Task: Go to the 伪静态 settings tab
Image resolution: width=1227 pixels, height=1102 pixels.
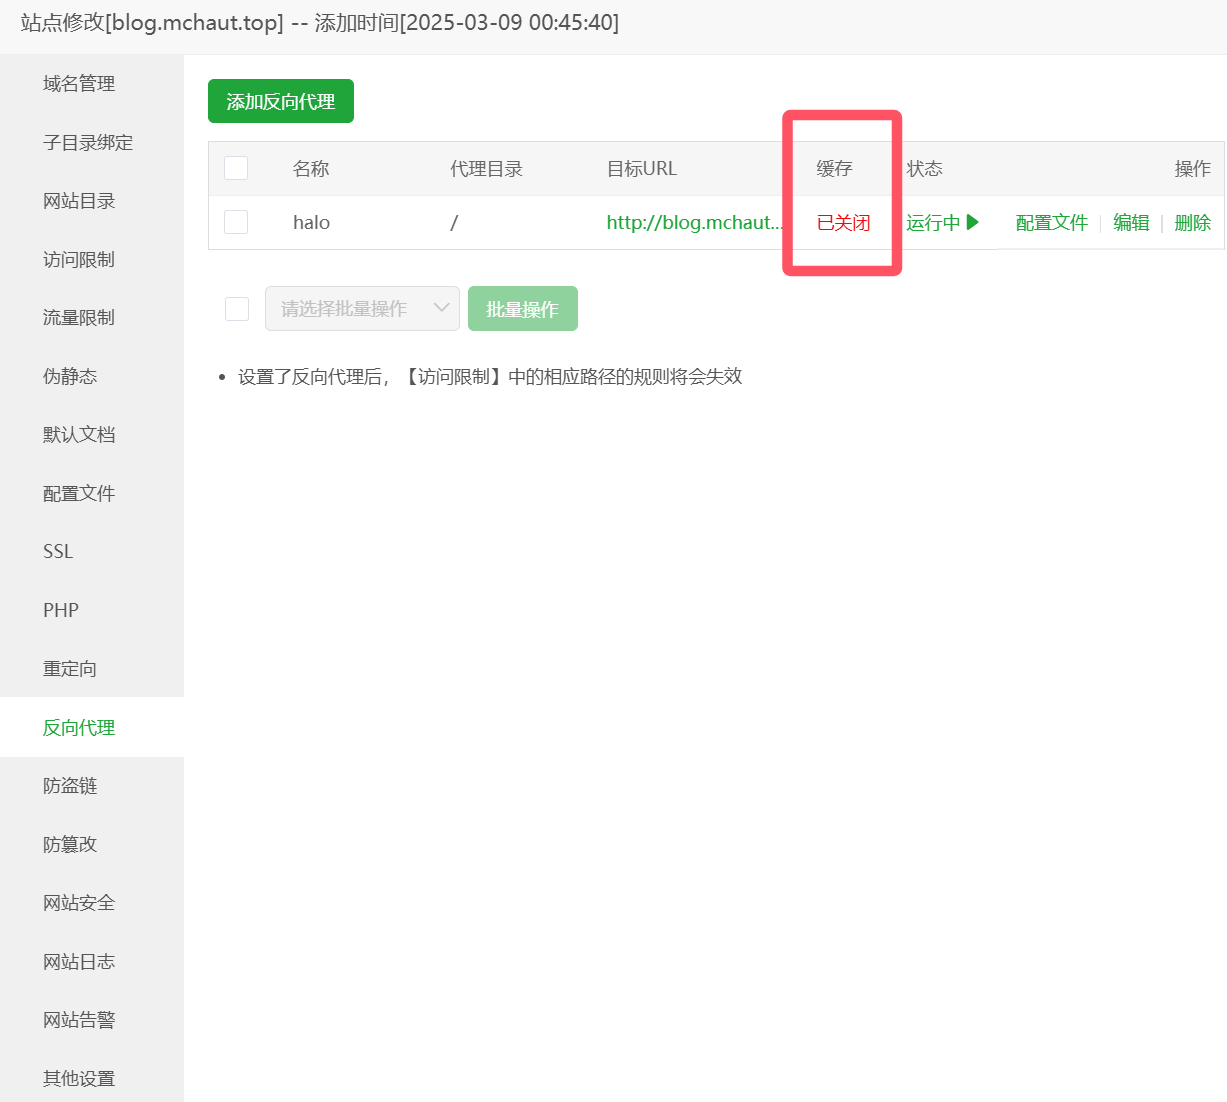Action: [x=70, y=376]
